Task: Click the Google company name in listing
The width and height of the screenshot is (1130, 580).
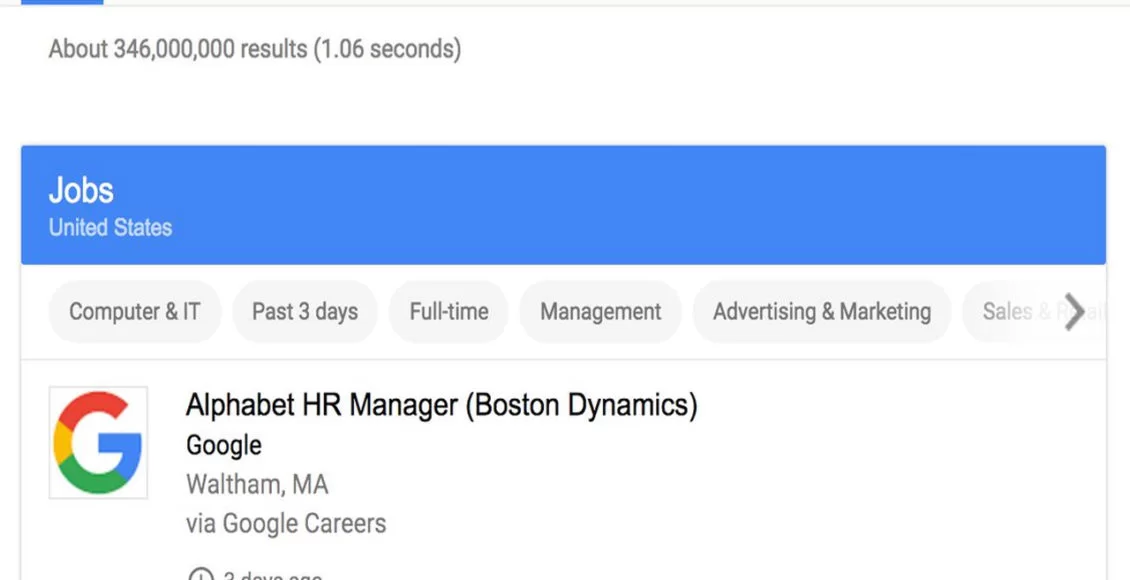Action: tap(224, 445)
